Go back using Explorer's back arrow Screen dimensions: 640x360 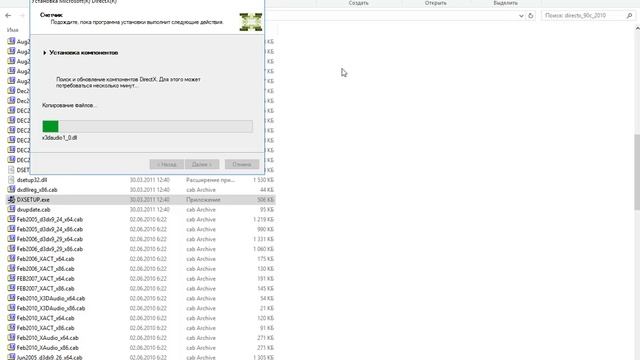8,16
